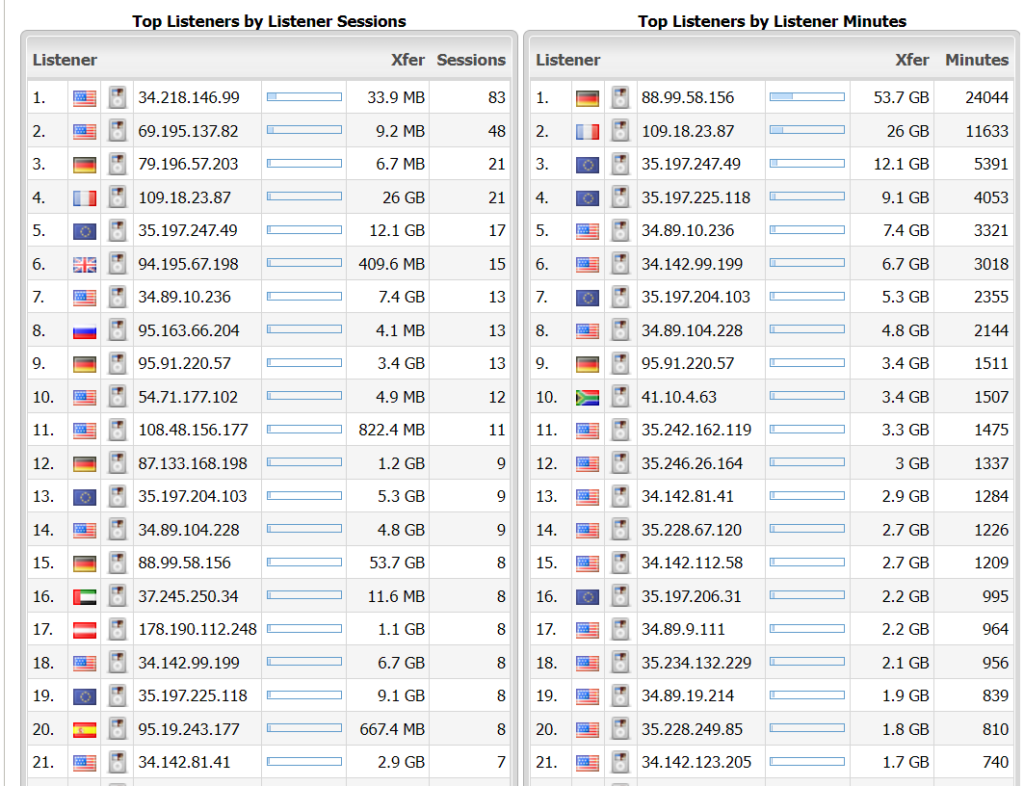Click the Spanish flag beside 95.19.243.177
This screenshot has height=786, width=1024.
pos(84,730)
